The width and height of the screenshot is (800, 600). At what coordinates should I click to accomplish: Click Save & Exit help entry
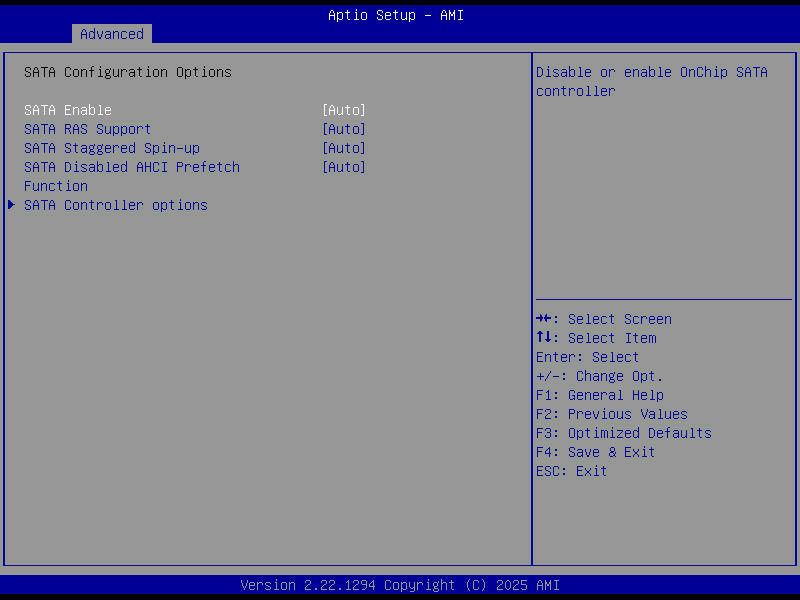click(x=595, y=452)
